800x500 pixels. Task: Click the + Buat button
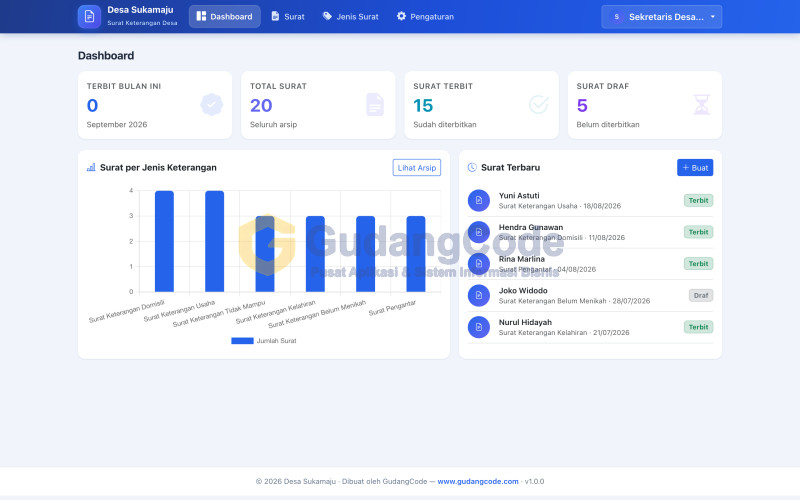click(695, 167)
